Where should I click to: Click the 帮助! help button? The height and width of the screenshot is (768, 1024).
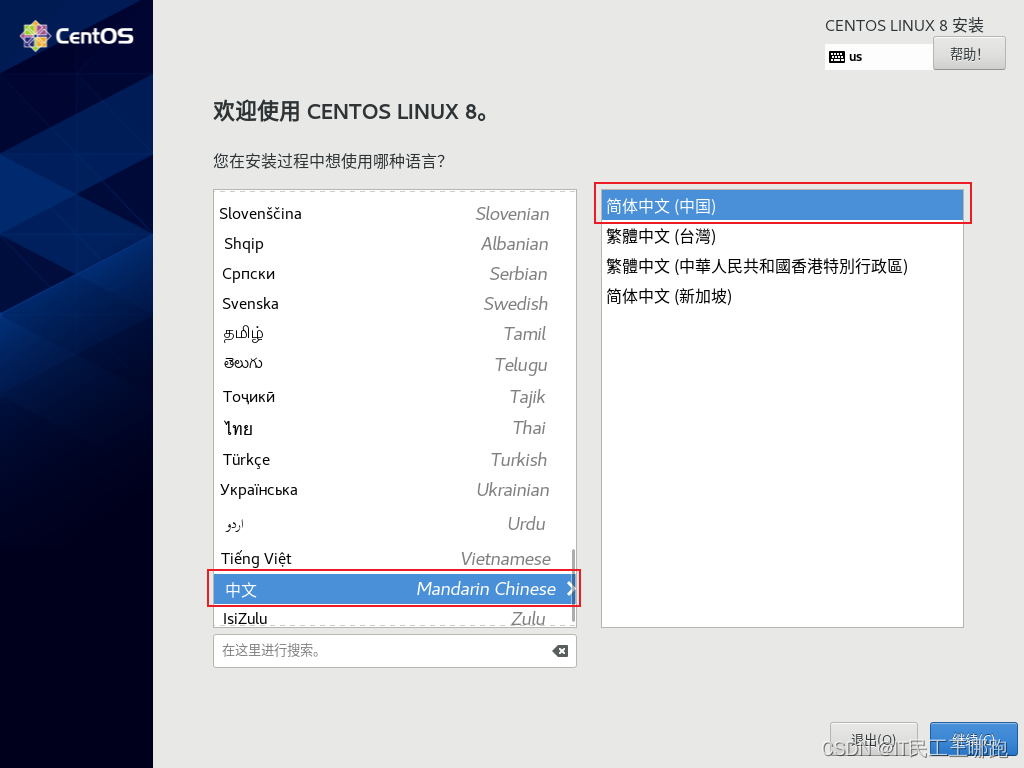point(968,53)
